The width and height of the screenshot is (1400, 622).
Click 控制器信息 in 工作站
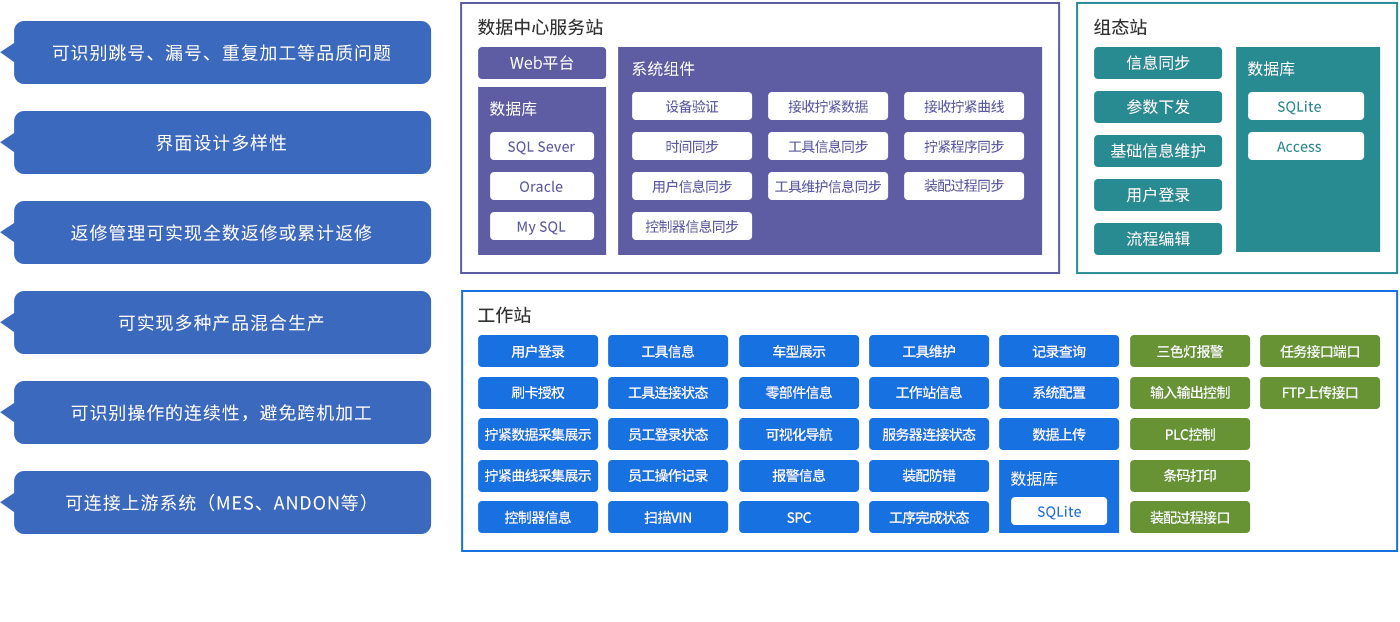(538, 517)
